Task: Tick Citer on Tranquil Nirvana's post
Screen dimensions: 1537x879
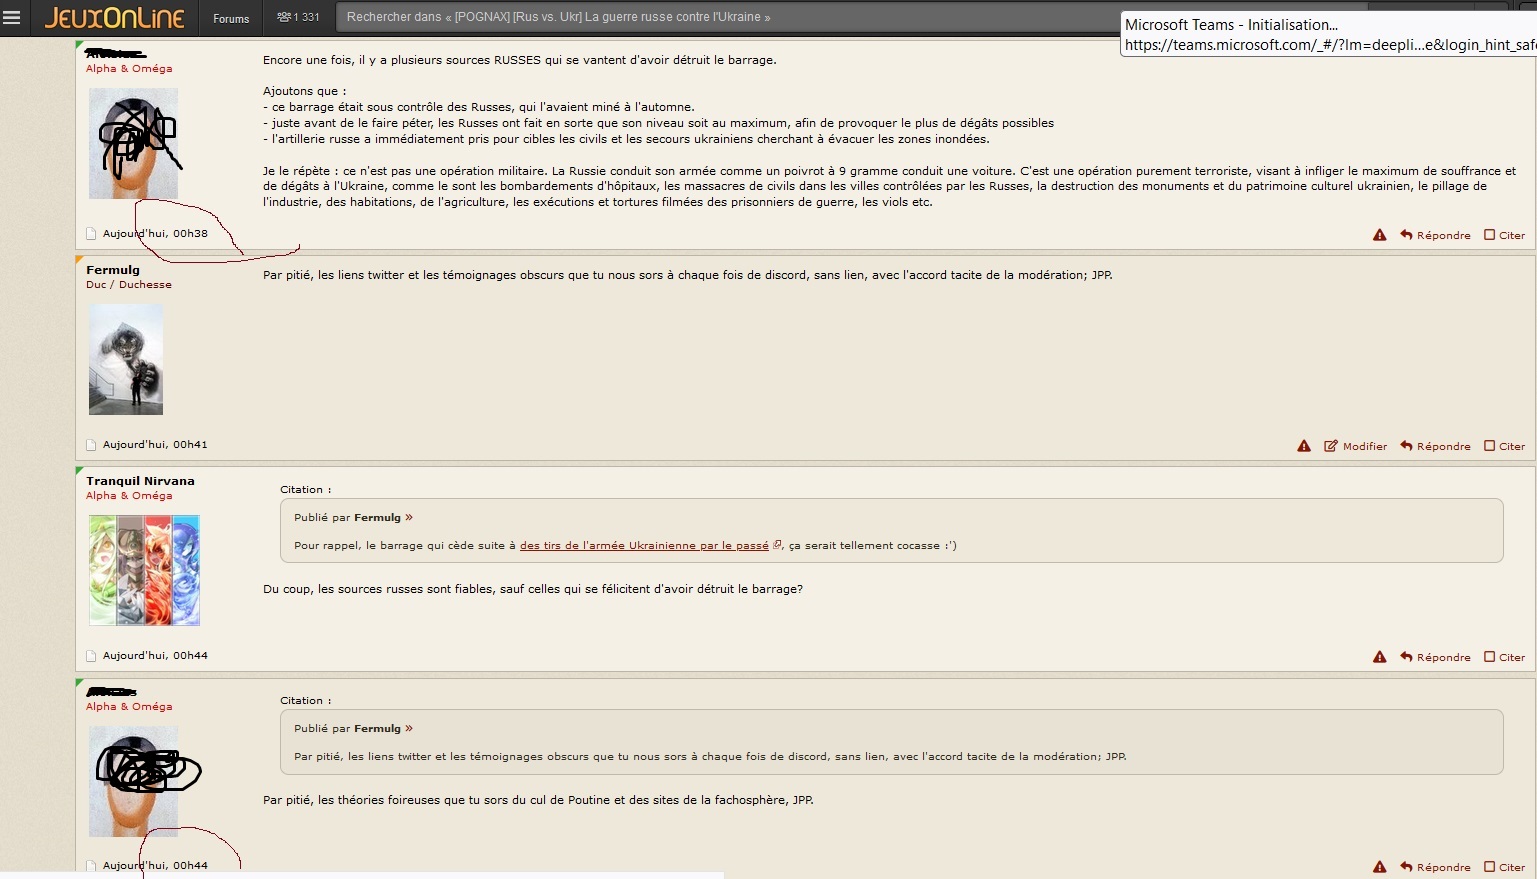Action: [x=1504, y=657]
